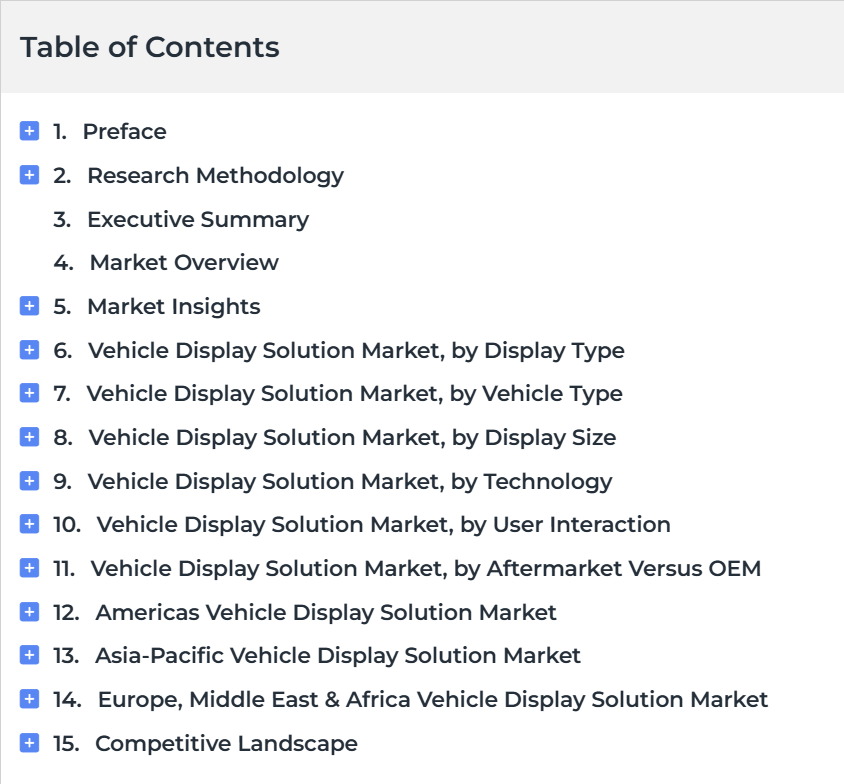844x784 pixels.
Task: Select the Competitive Landscape title text
Action: pyautogui.click(x=226, y=744)
